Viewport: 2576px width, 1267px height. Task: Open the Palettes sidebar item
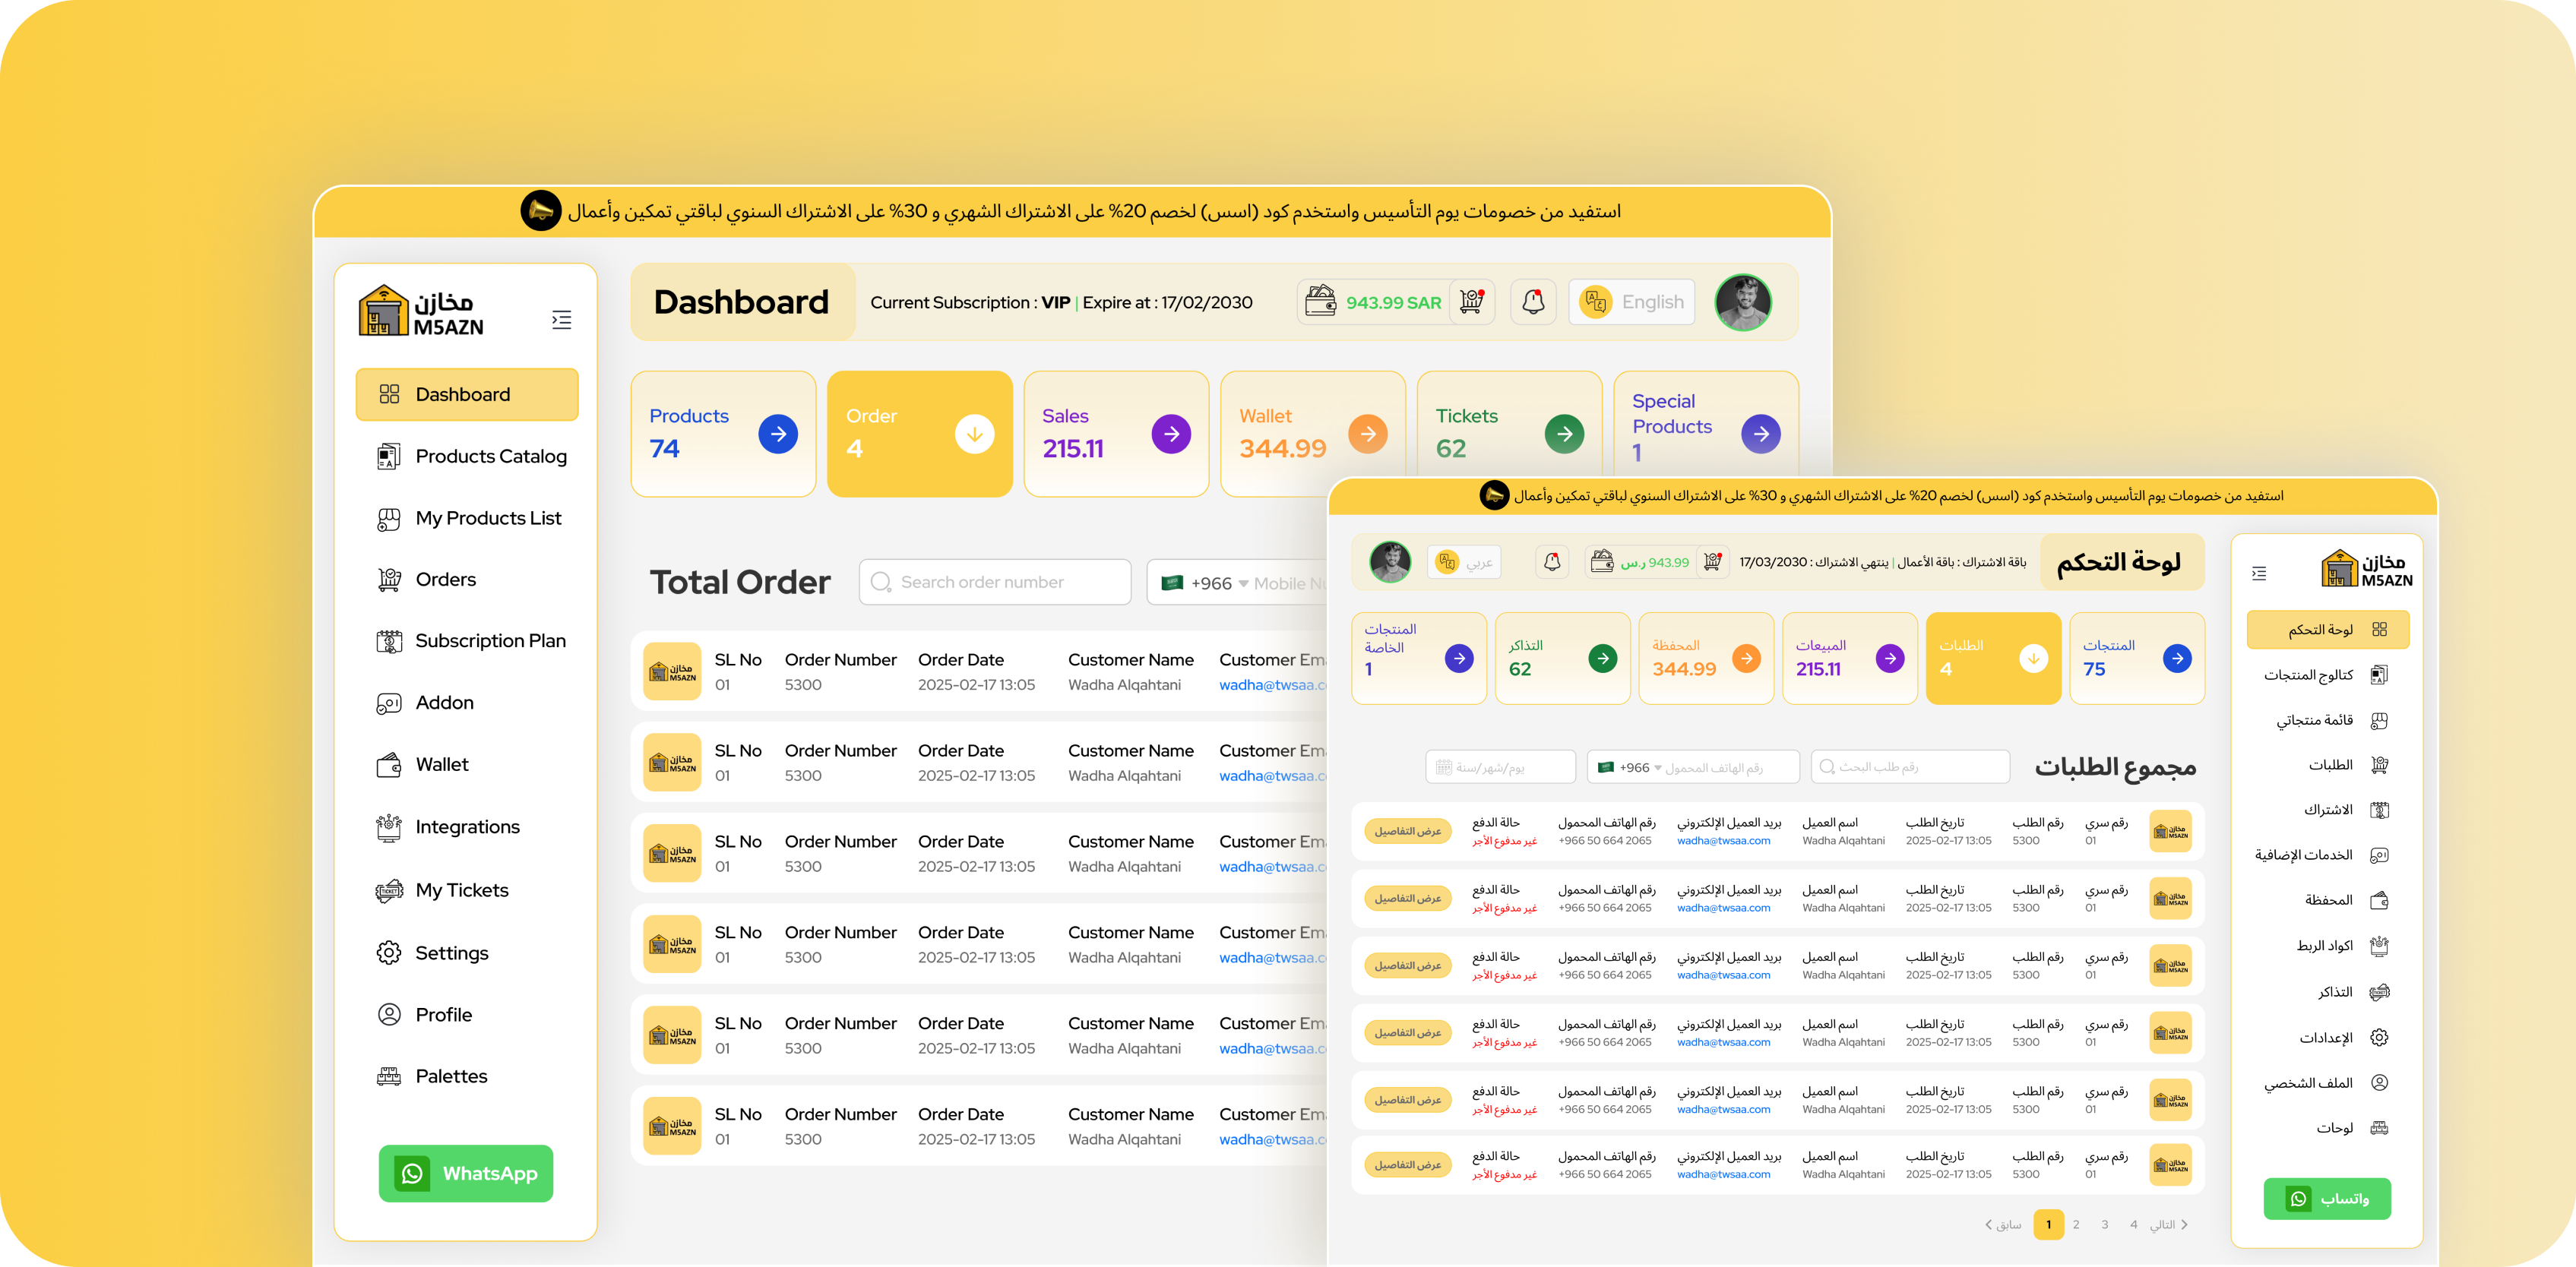451,1076
